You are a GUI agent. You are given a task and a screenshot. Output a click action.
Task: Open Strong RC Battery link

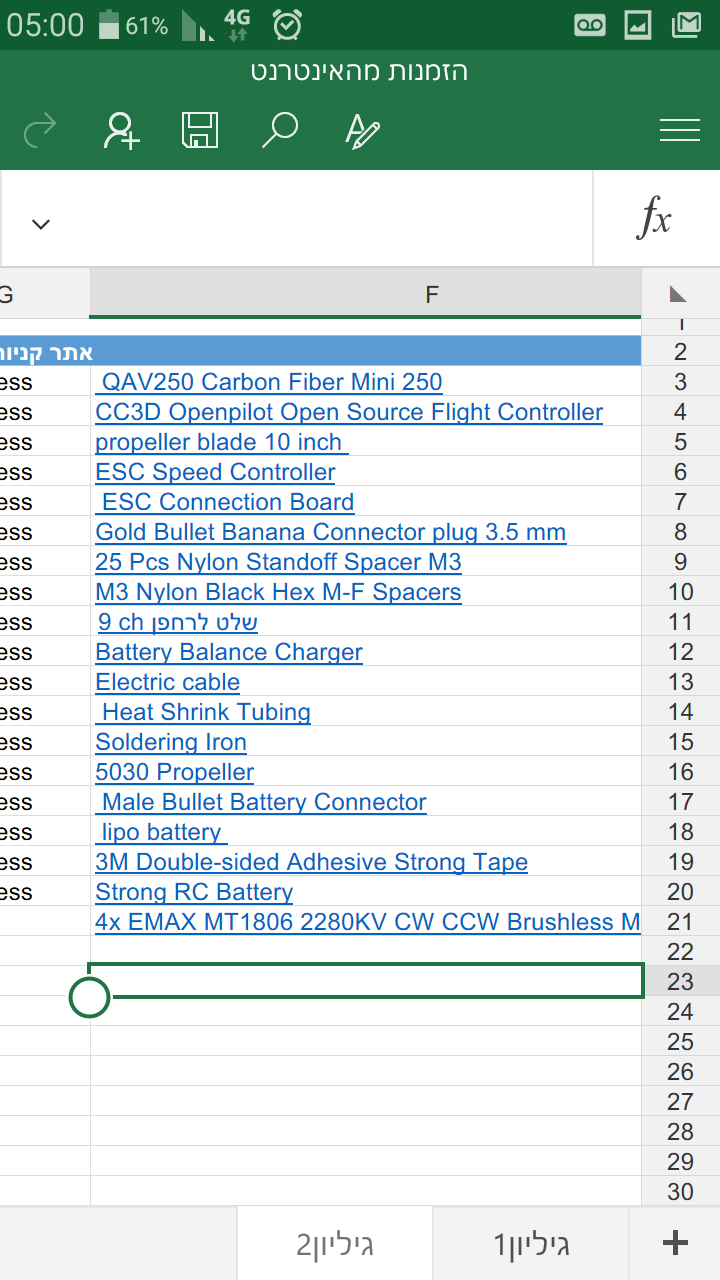(x=194, y=892)
